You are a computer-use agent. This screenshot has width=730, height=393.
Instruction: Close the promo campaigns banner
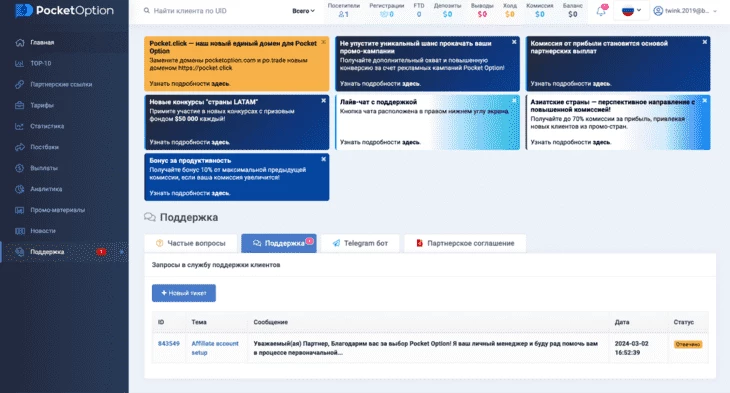514,42
